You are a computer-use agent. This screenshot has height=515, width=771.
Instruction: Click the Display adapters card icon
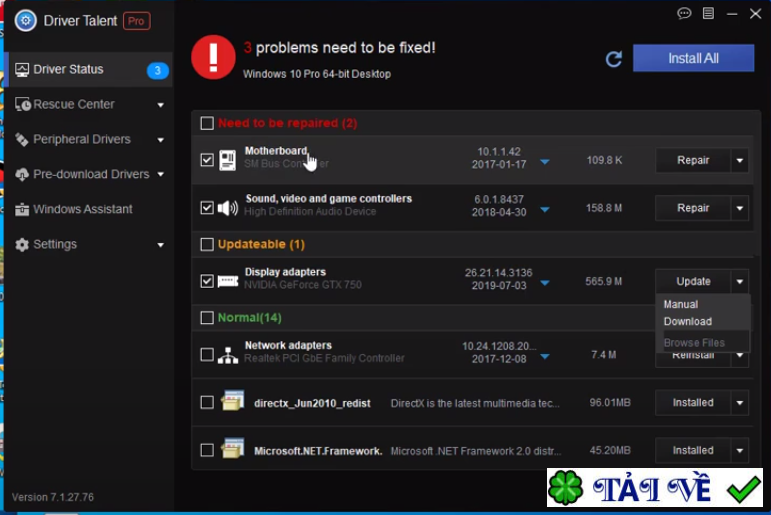(x=228, y=282)
